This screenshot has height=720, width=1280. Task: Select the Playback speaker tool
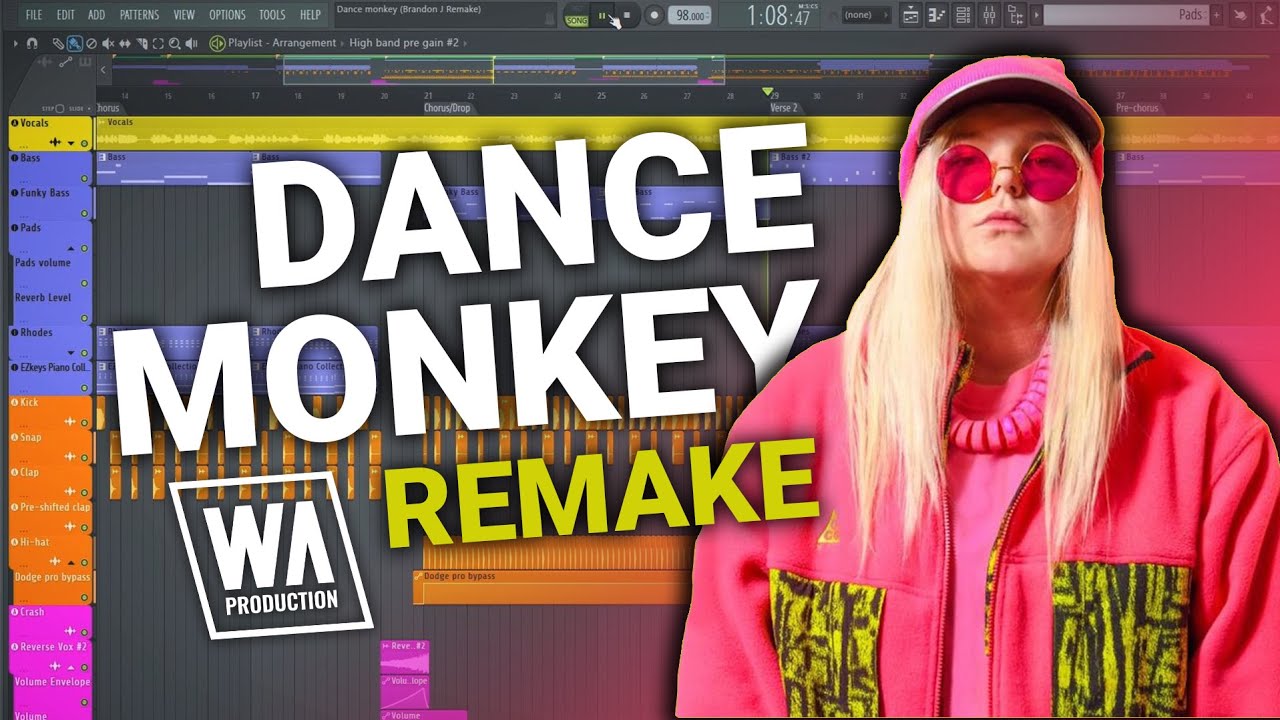pyautogui.click(x=191, y=44)
